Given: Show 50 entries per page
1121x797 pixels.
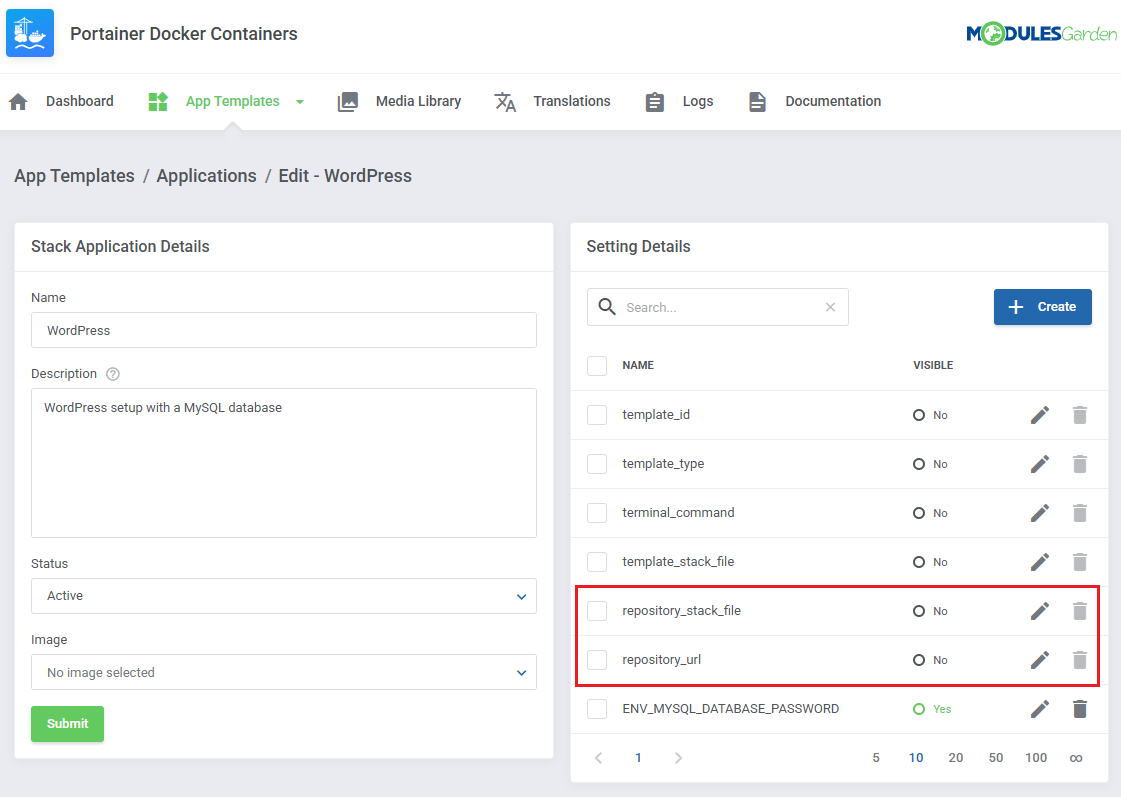Looking at the screenshot, I should point(996,758).
